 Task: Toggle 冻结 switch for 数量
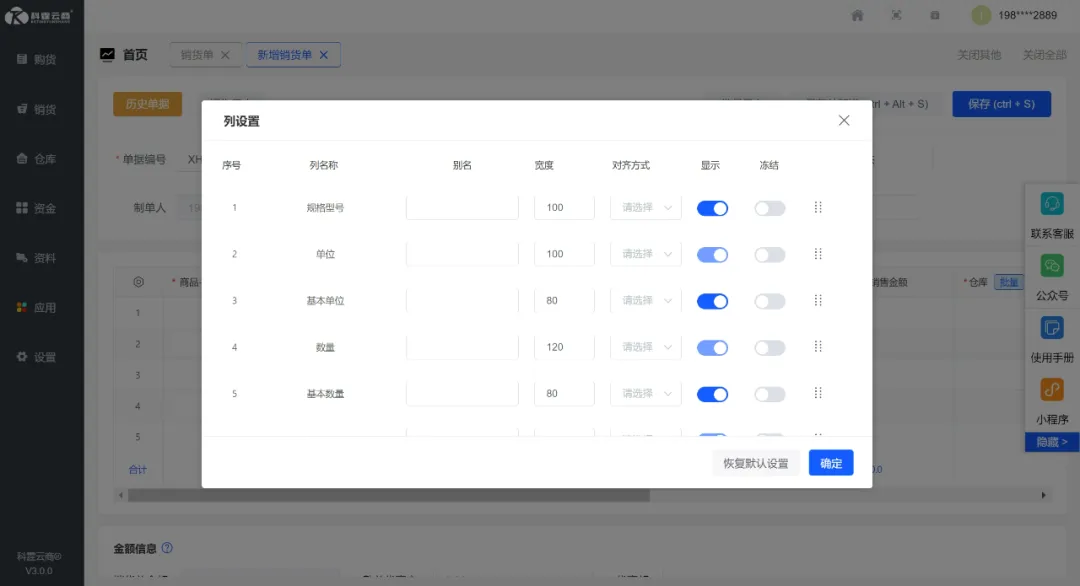coord(769,348)
